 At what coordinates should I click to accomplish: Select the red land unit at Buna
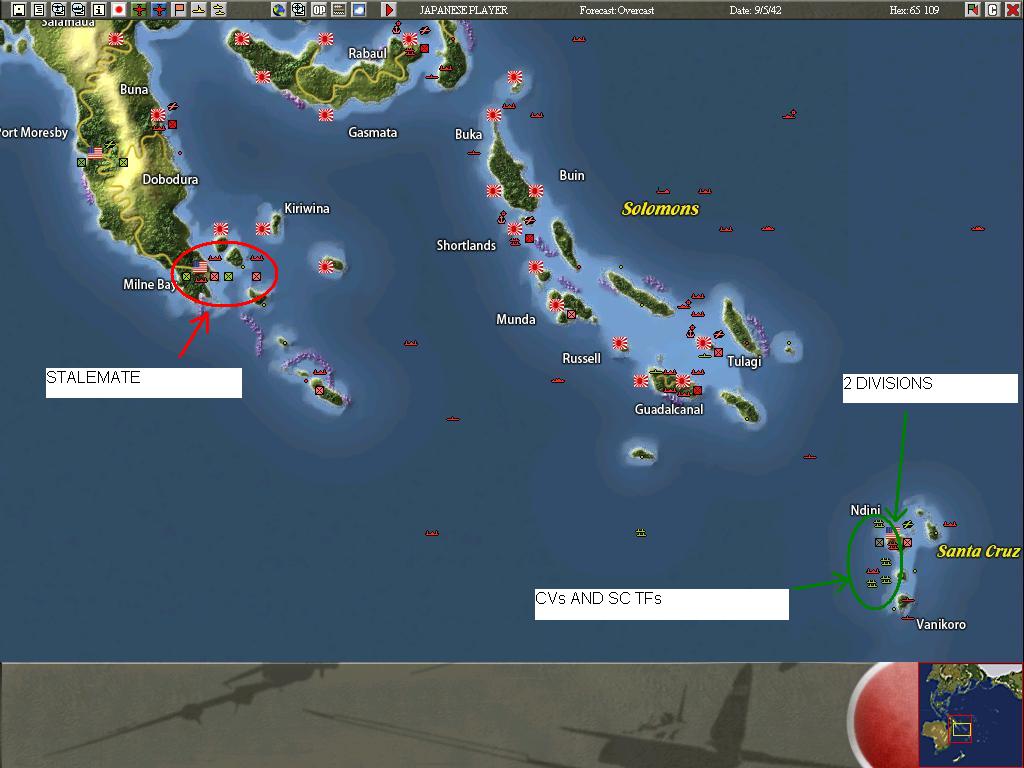172,124
